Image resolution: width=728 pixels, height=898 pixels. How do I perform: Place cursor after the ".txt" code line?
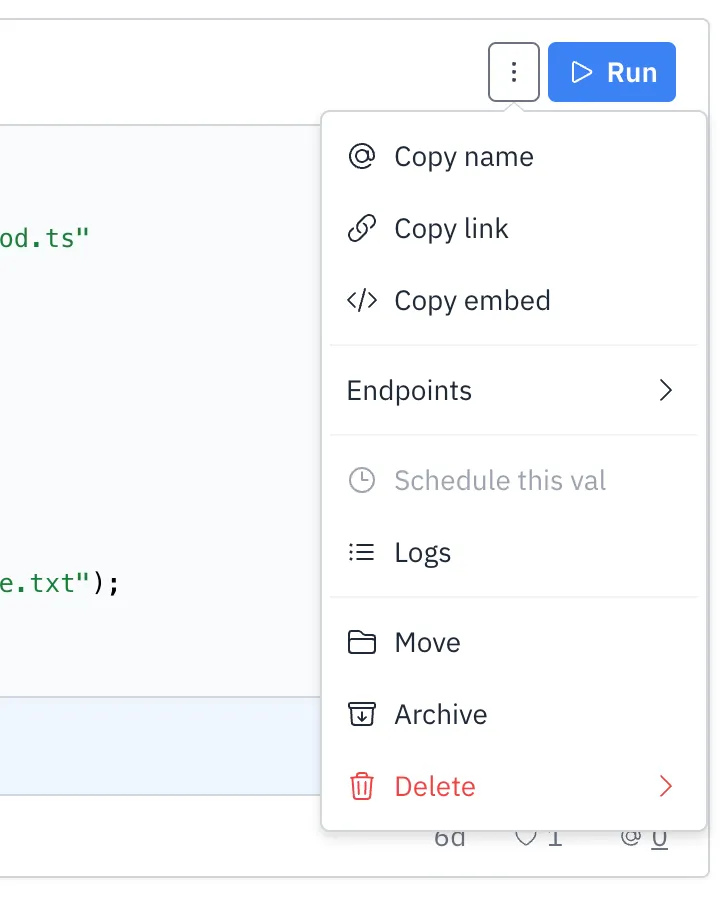123,582
